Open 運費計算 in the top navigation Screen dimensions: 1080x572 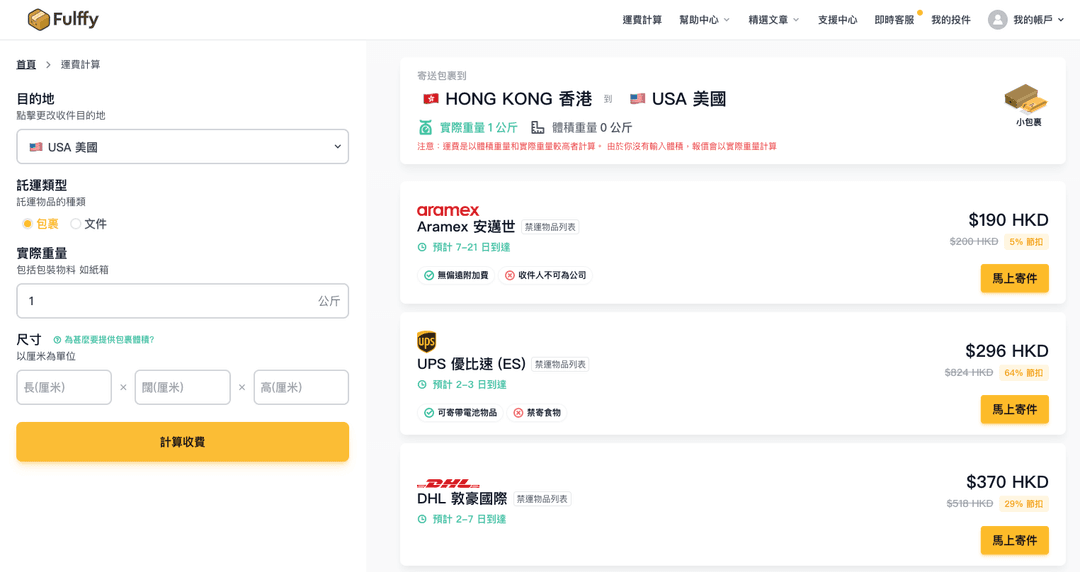point(642,20)
